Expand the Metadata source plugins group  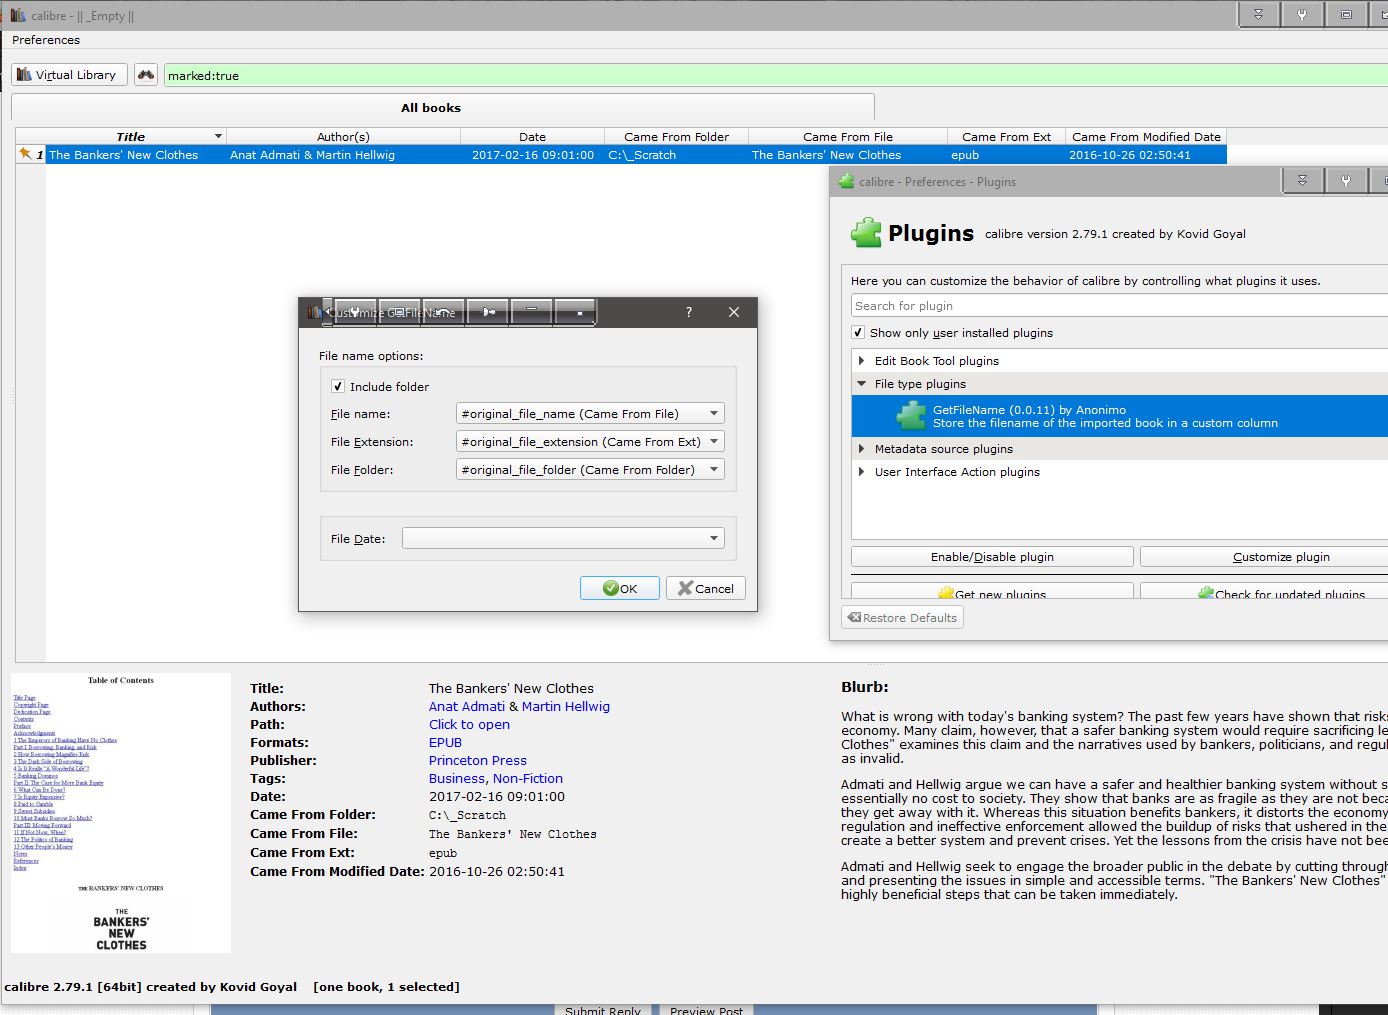coord(861,449)
